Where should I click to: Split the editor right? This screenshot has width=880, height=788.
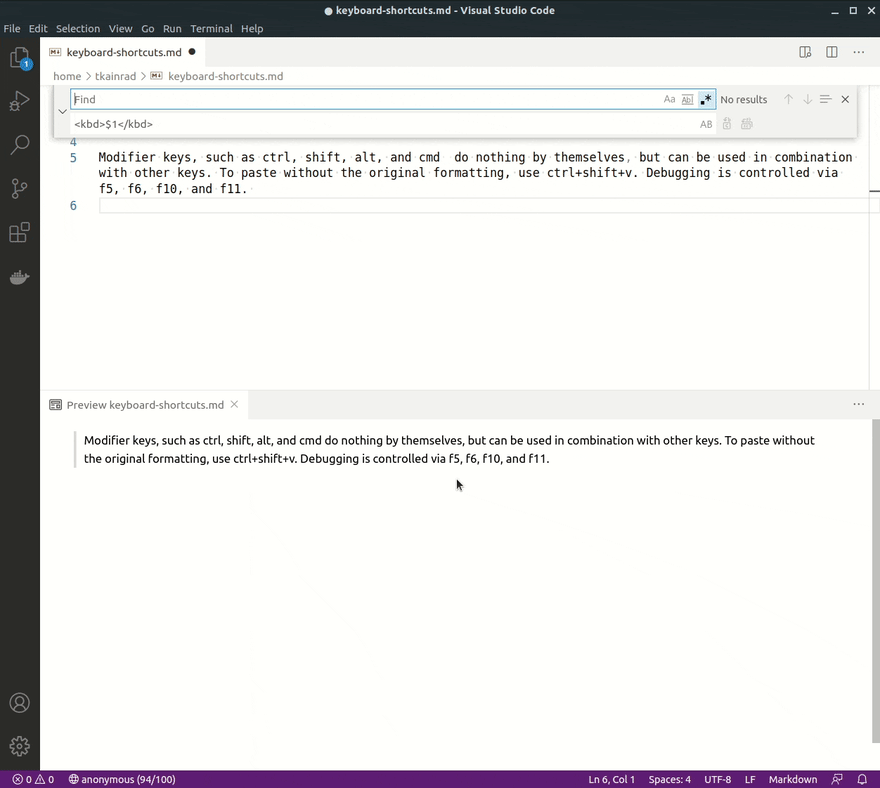click(x=832, y=52)
